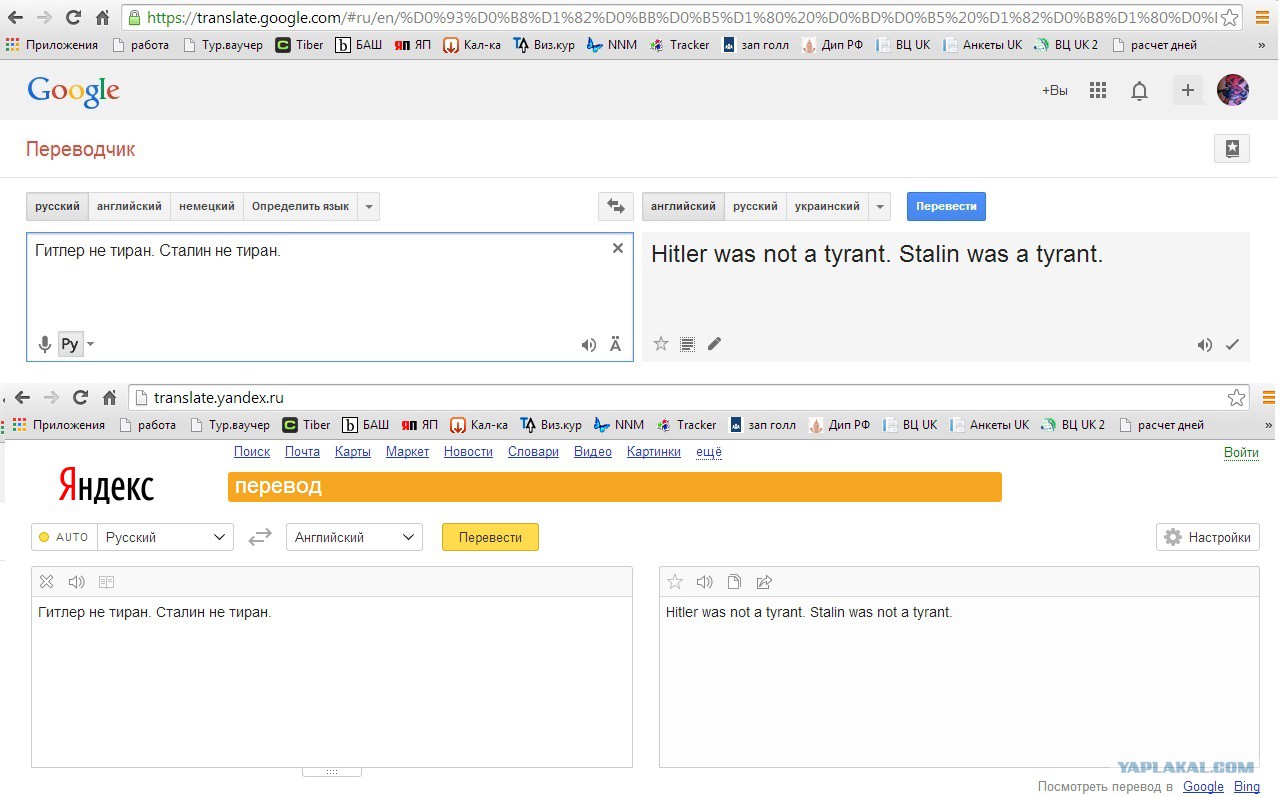This screenshot has height=797, width=1280.
Task: Clear the Yandex source text
Action: point(46,582)
